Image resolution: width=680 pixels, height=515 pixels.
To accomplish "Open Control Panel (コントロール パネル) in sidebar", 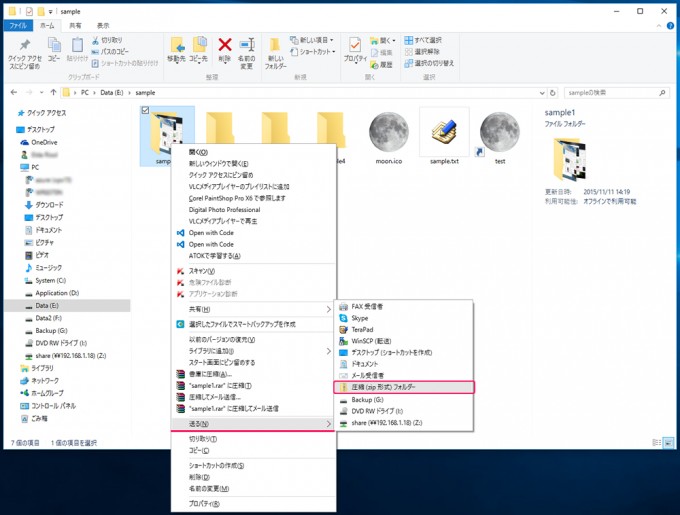I will 48,406.
